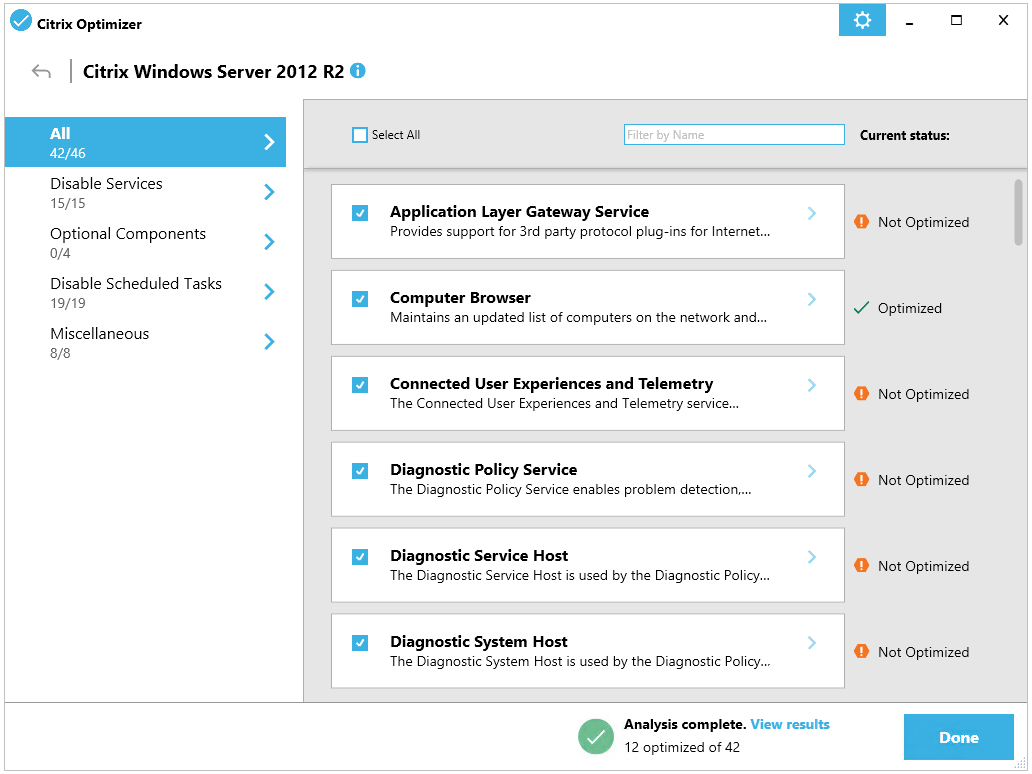
Task: Click the Diagnostic Service Host description text
Action: 580,575
